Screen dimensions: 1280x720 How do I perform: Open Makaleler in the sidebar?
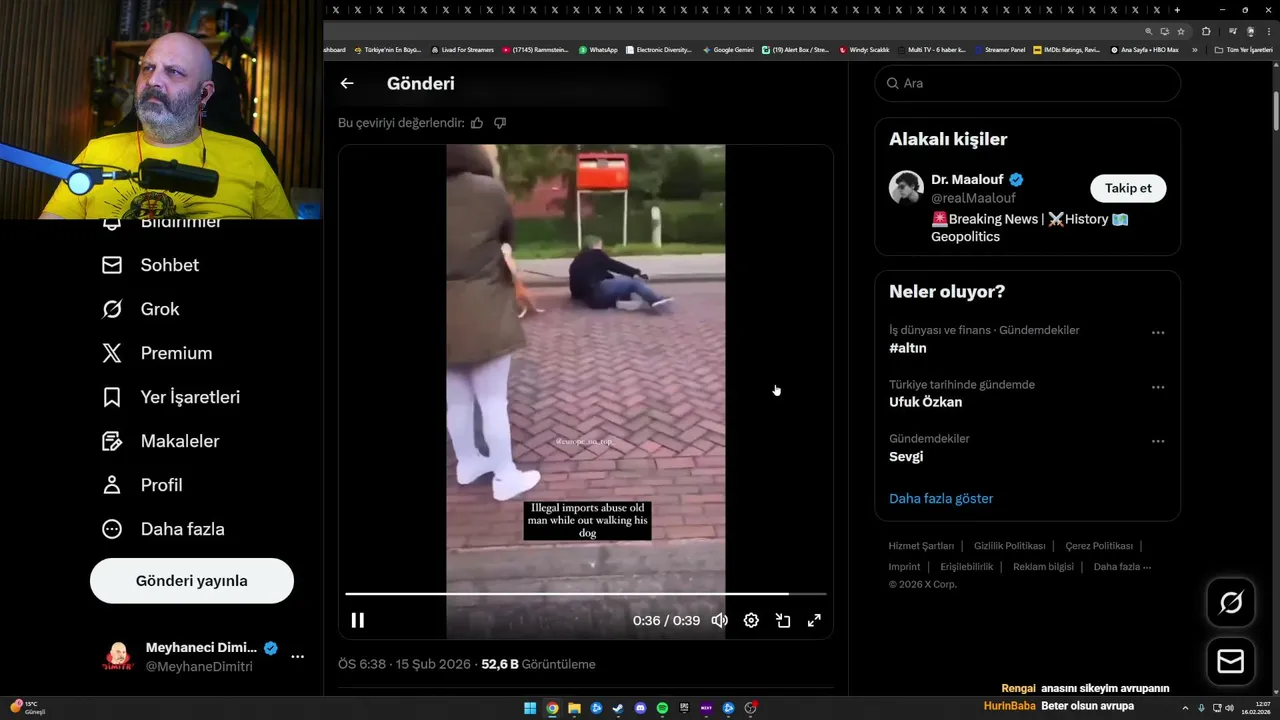[160, 441]
